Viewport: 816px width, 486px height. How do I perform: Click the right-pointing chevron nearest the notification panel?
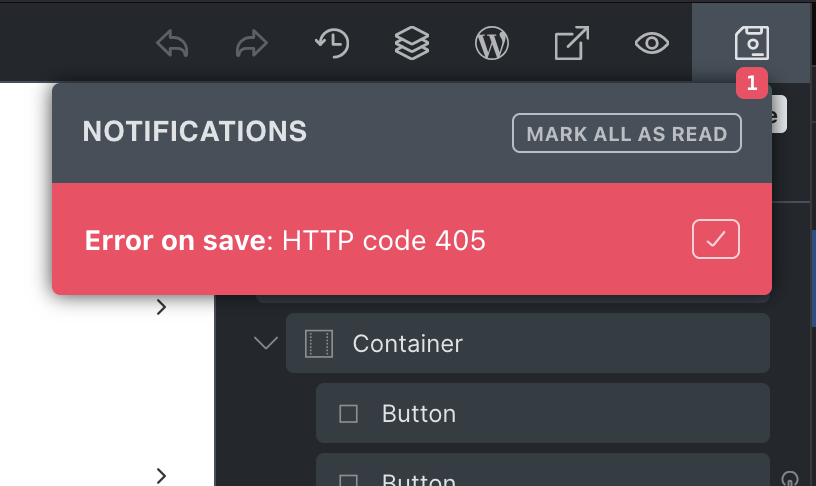(161, 307)
